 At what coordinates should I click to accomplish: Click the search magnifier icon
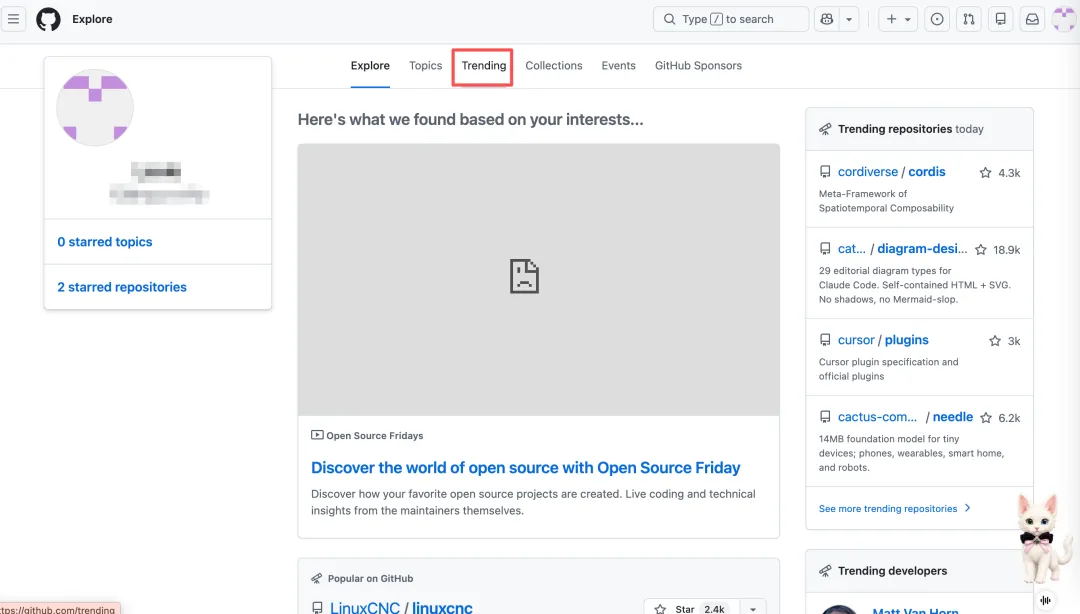(669, 19)
